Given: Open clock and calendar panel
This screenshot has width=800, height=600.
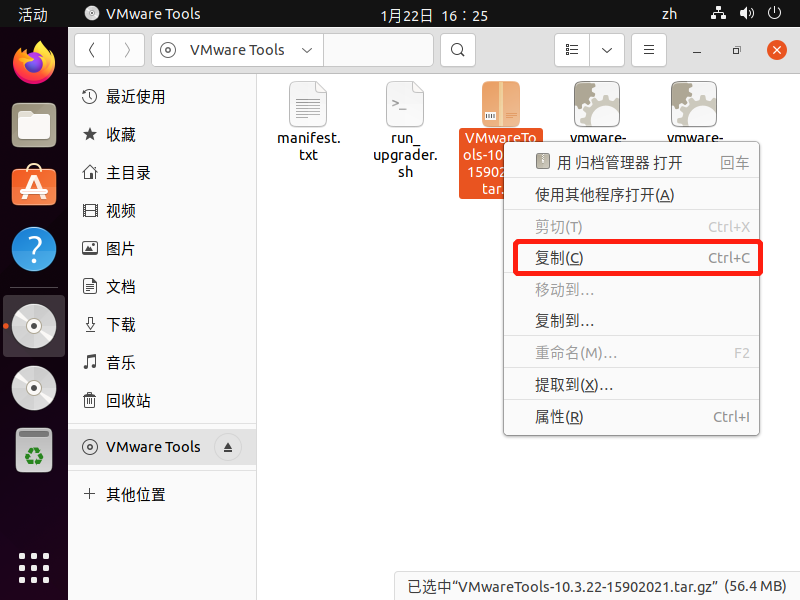Looking at the screenshot, I should pos(434,15).
